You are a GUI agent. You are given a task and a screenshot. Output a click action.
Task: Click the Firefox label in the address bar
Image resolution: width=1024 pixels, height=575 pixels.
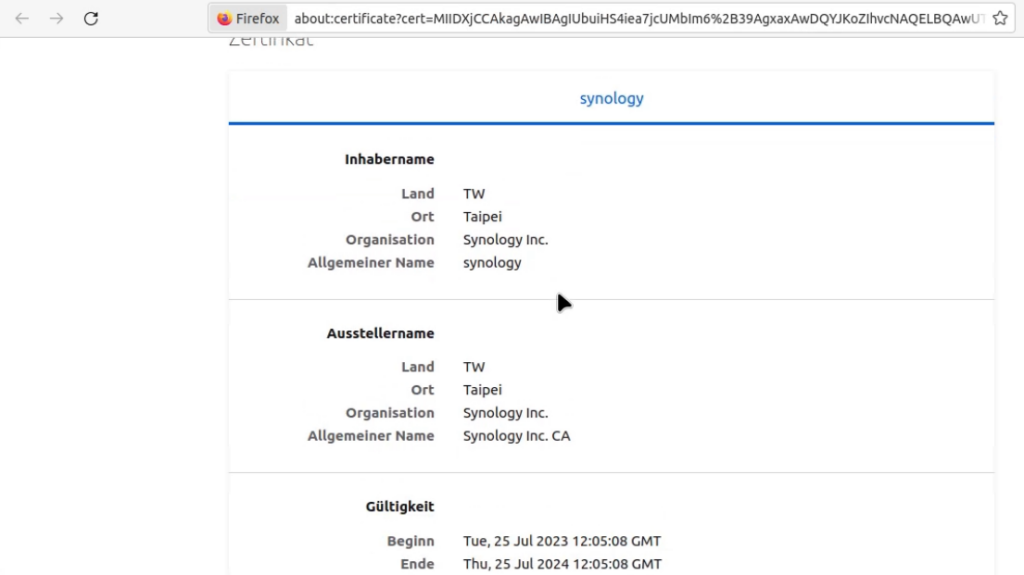pos(257,19)
